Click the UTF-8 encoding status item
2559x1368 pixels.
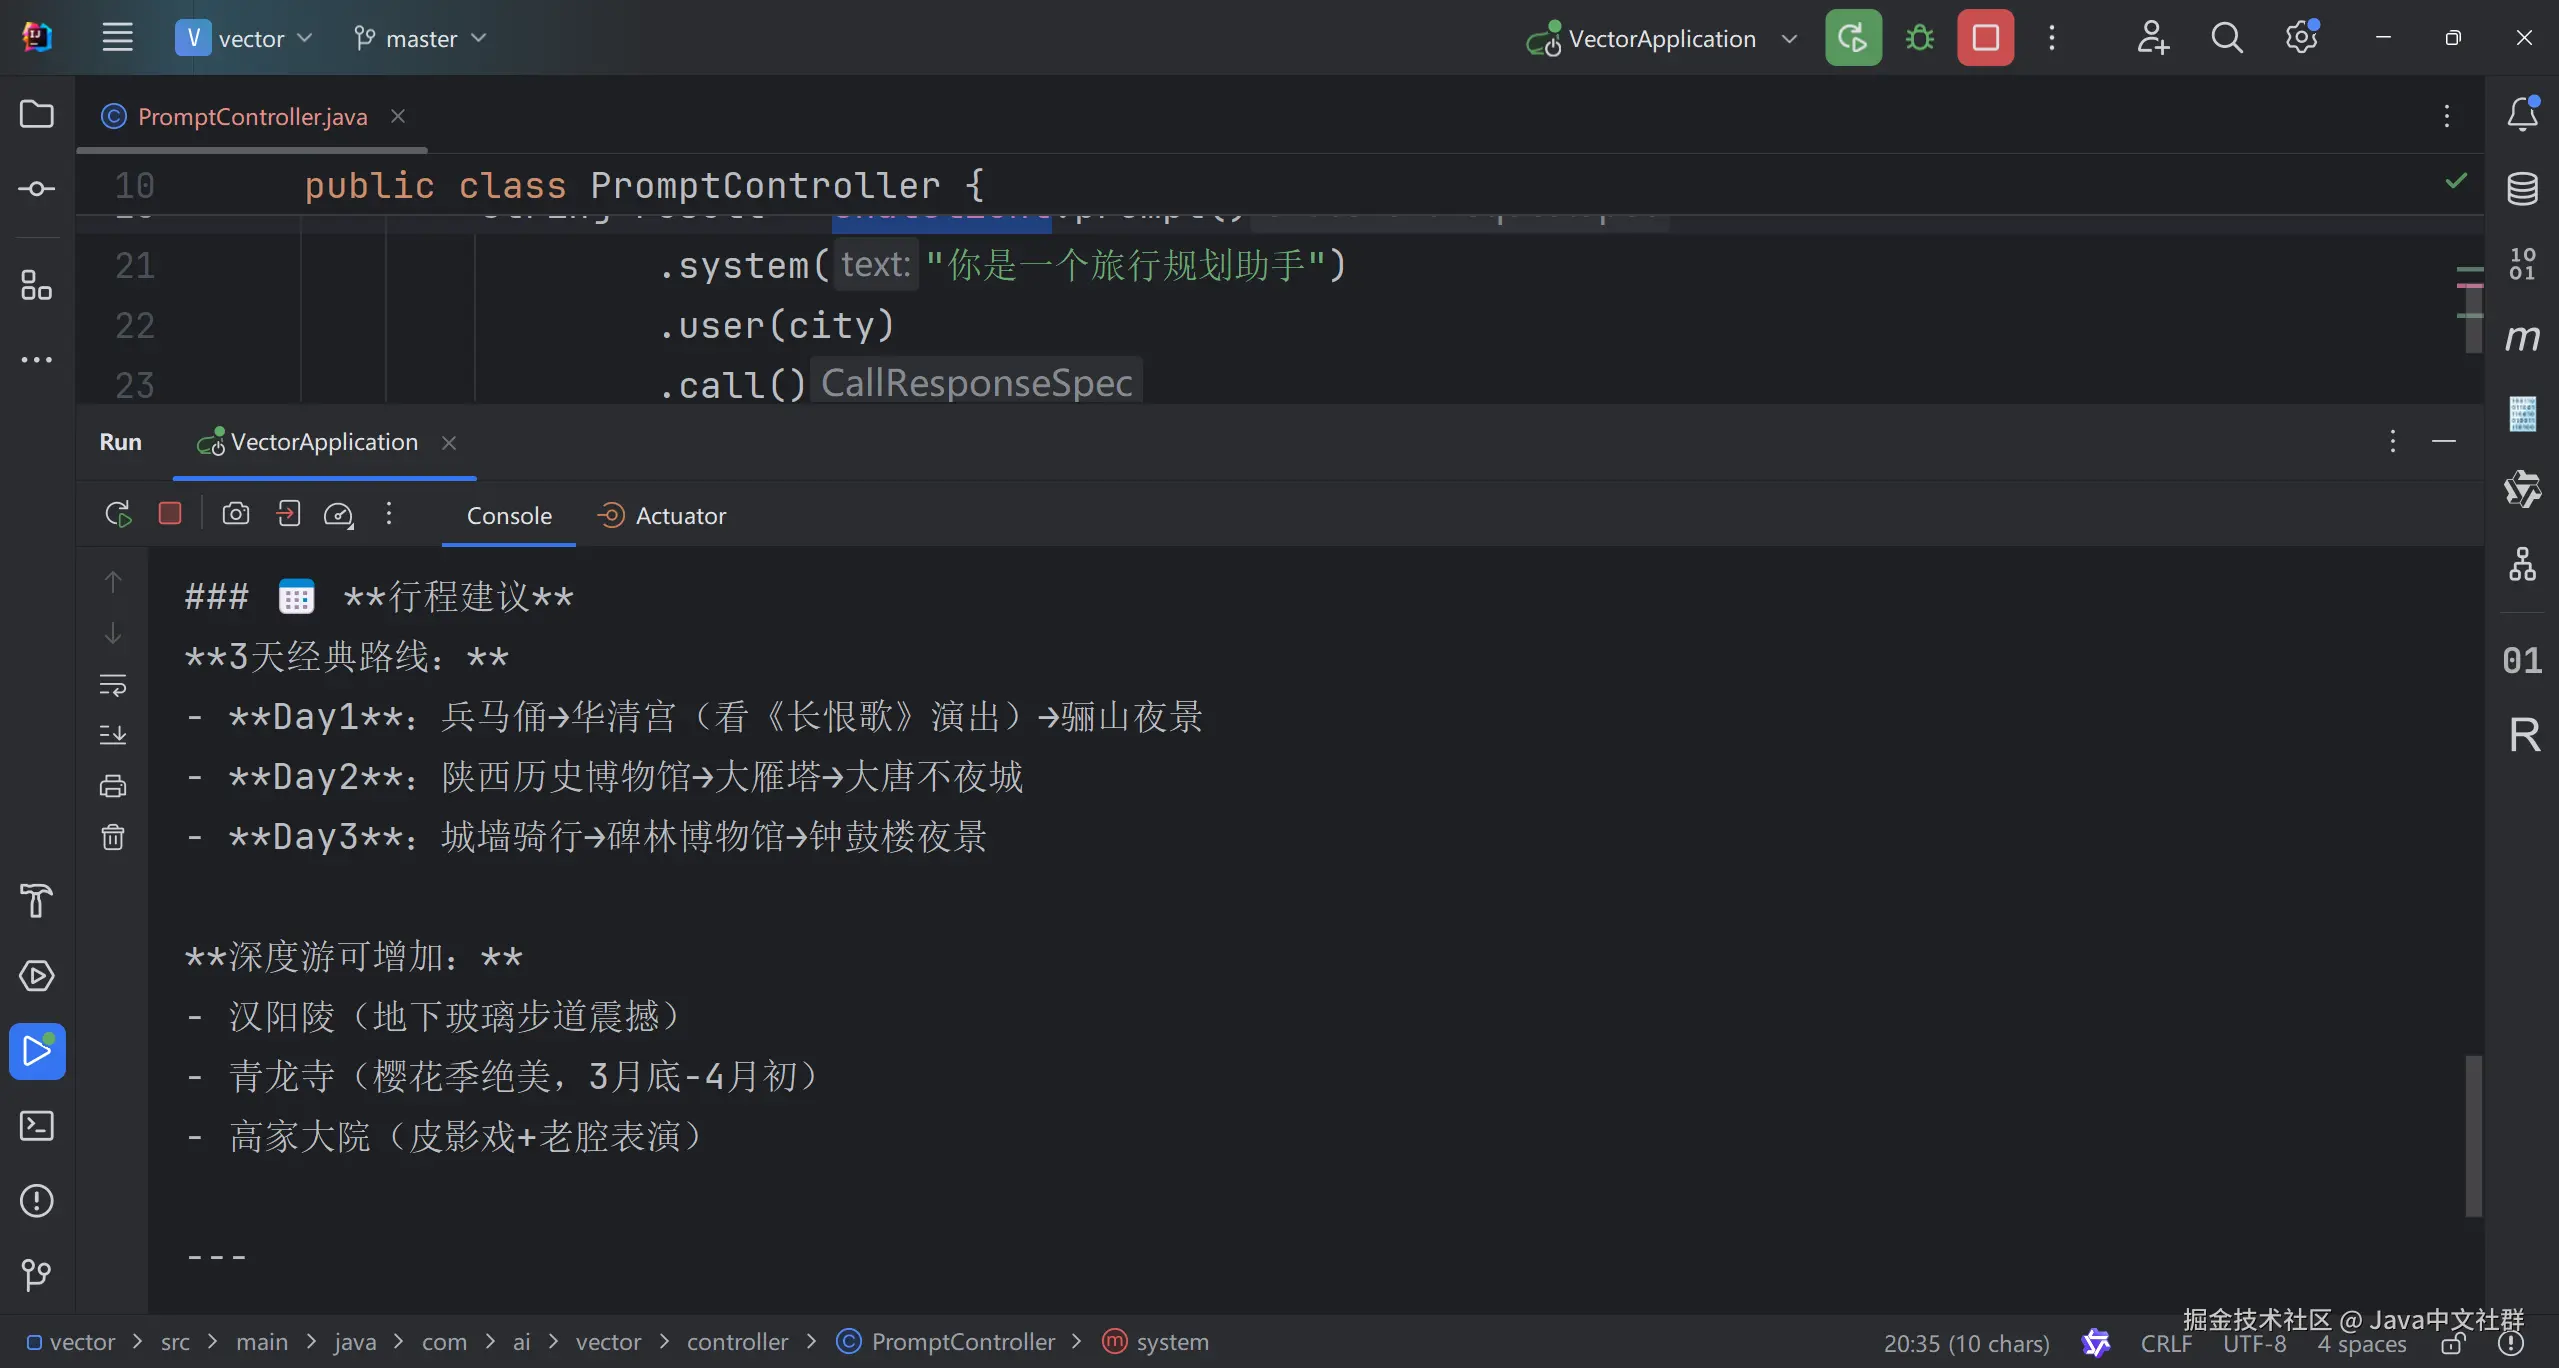click(2254, 1344)
